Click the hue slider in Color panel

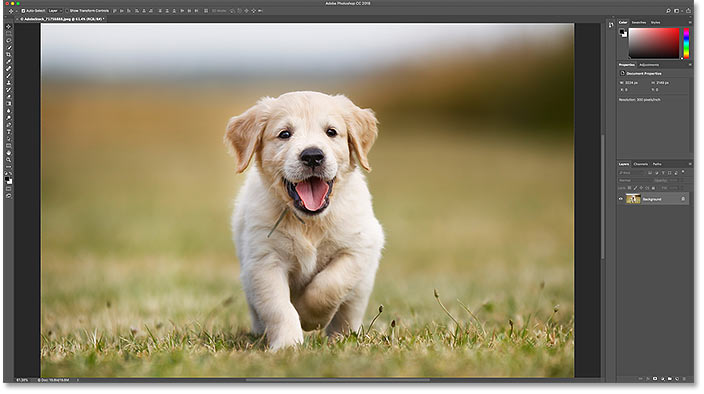[x=686, y=43]
